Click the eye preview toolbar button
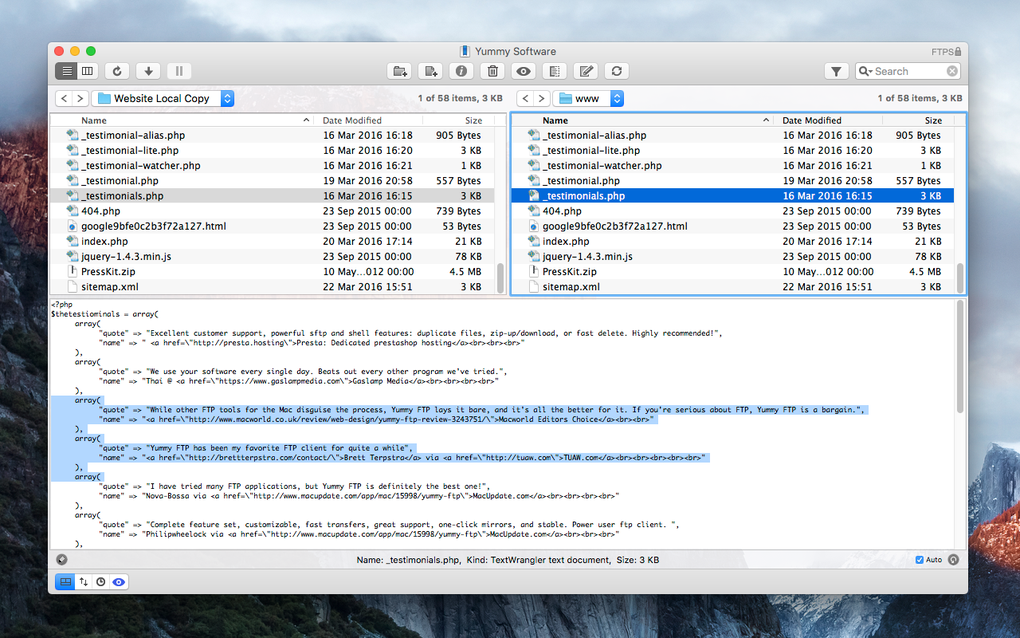The image size is (1020, 638). click(x=524, y=71)
